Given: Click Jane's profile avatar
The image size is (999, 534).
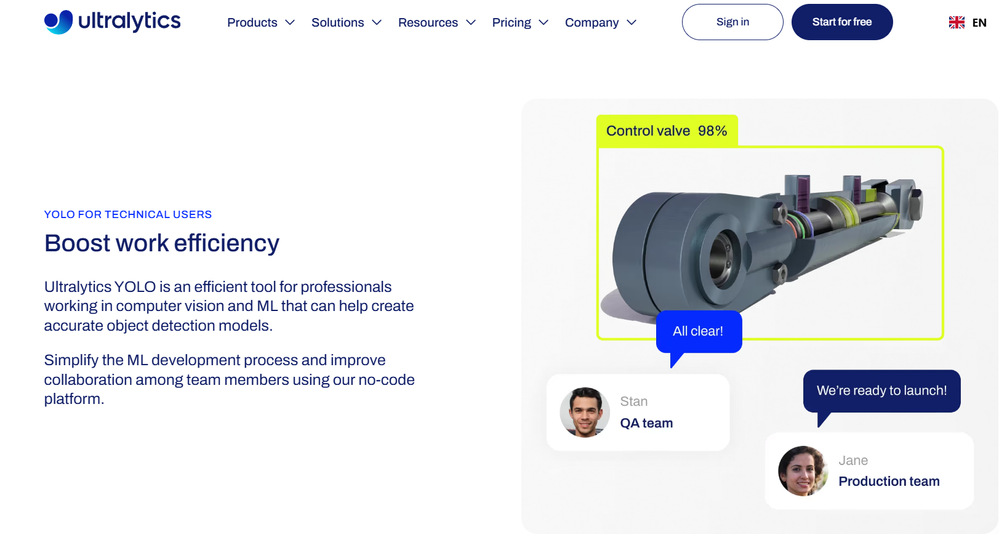Looking at the screenshot, I should [803, 471].
